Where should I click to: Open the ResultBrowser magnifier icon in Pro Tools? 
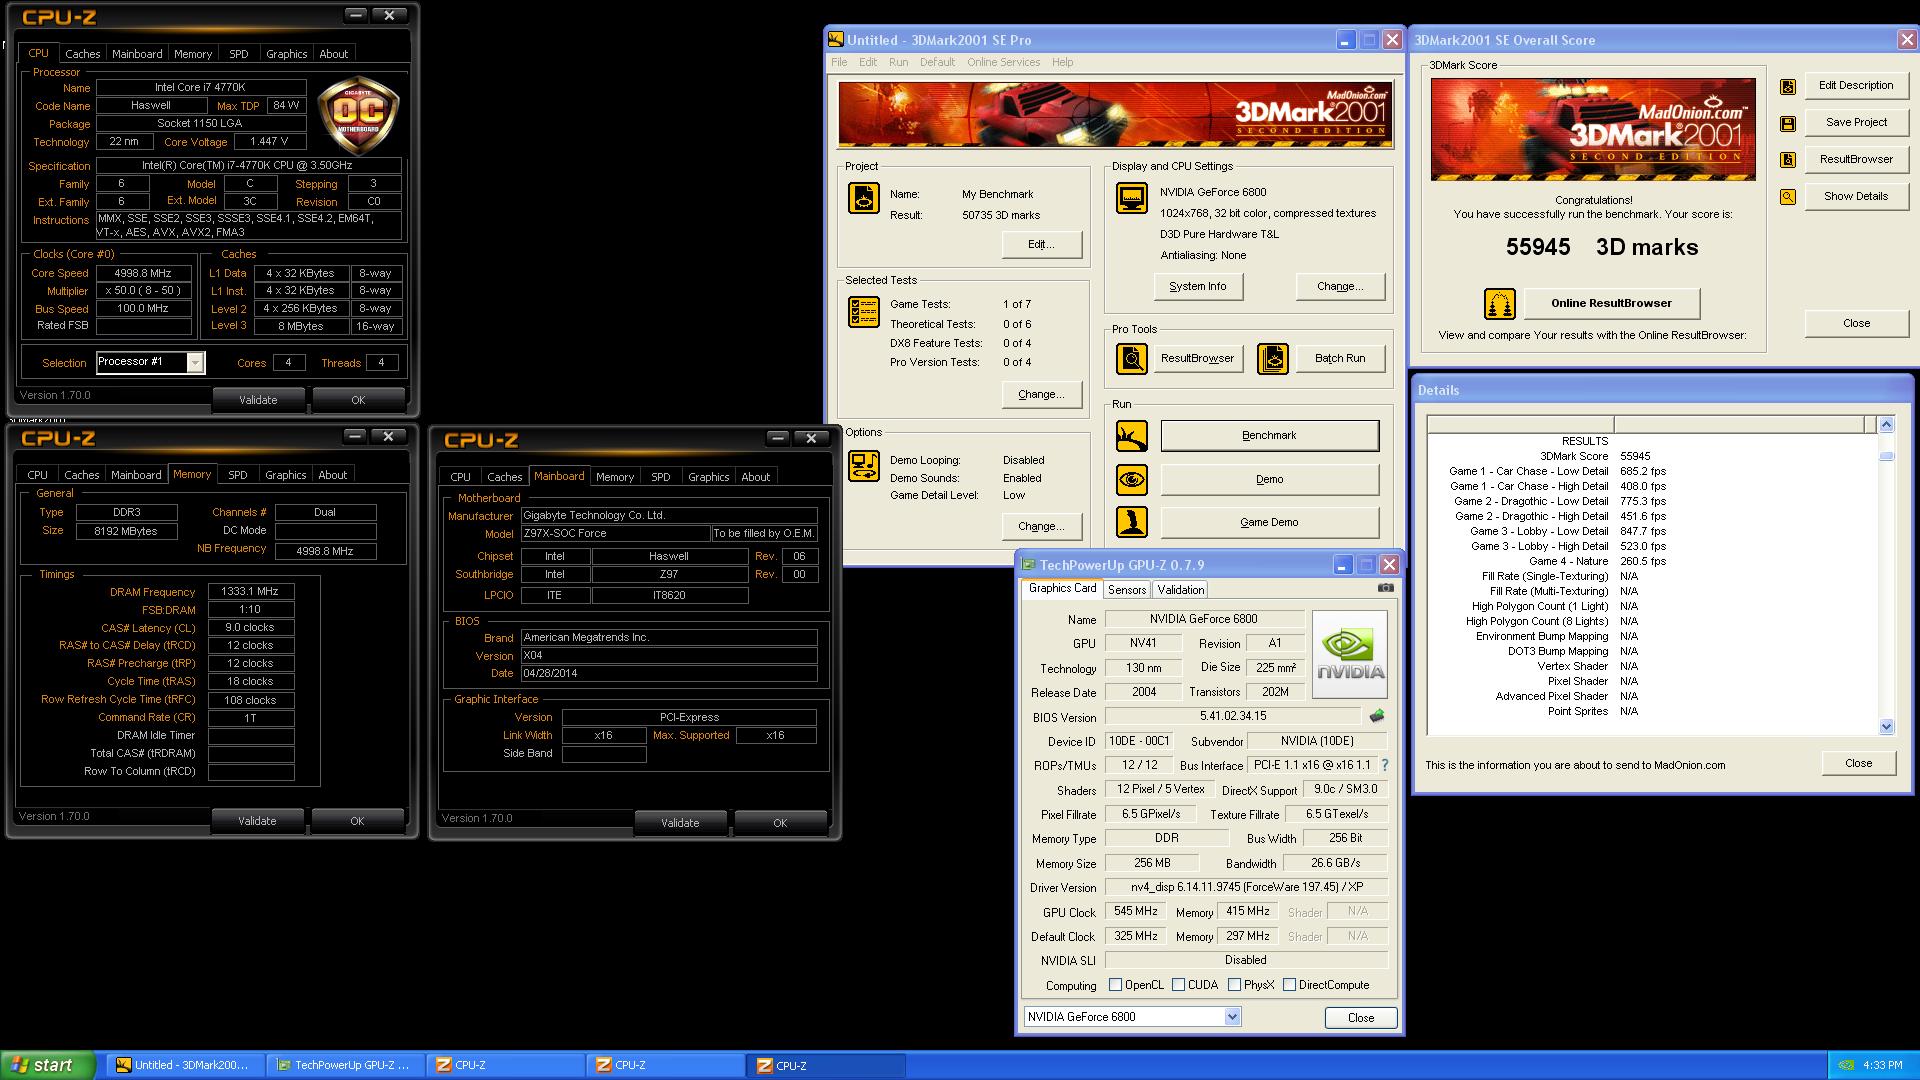(x=1132, y=358)
